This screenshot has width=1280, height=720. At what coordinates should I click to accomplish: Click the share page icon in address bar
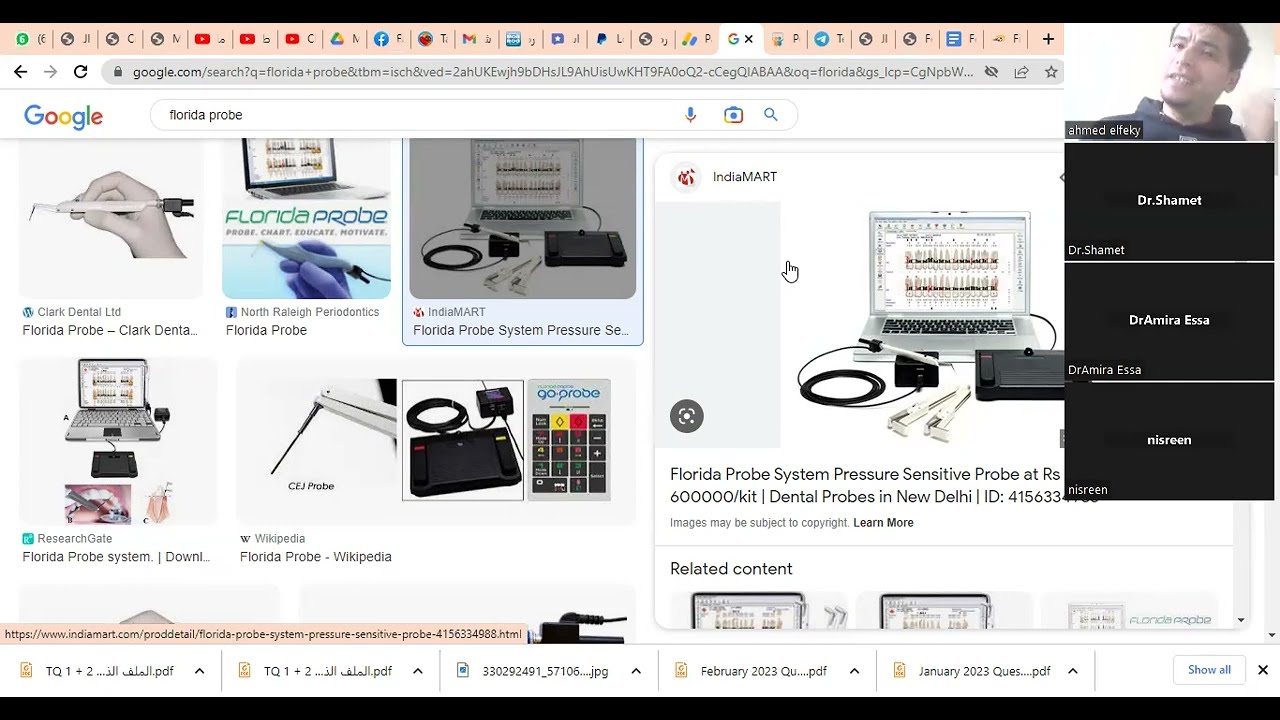1021,72
